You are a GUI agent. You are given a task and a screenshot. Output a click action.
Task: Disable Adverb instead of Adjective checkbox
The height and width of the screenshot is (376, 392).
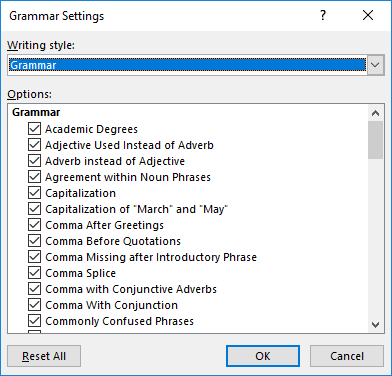click(x=34, y=161)
